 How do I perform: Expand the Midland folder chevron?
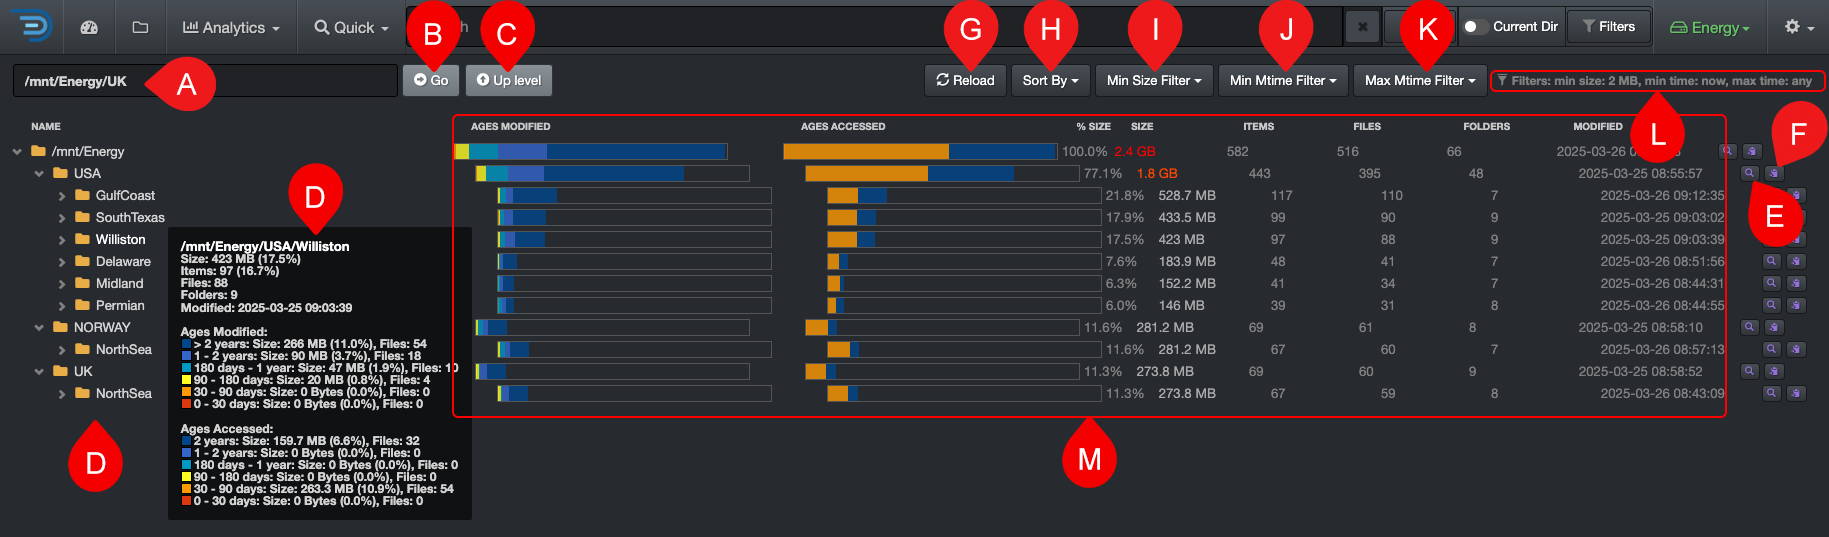click(x=62, y=284)
